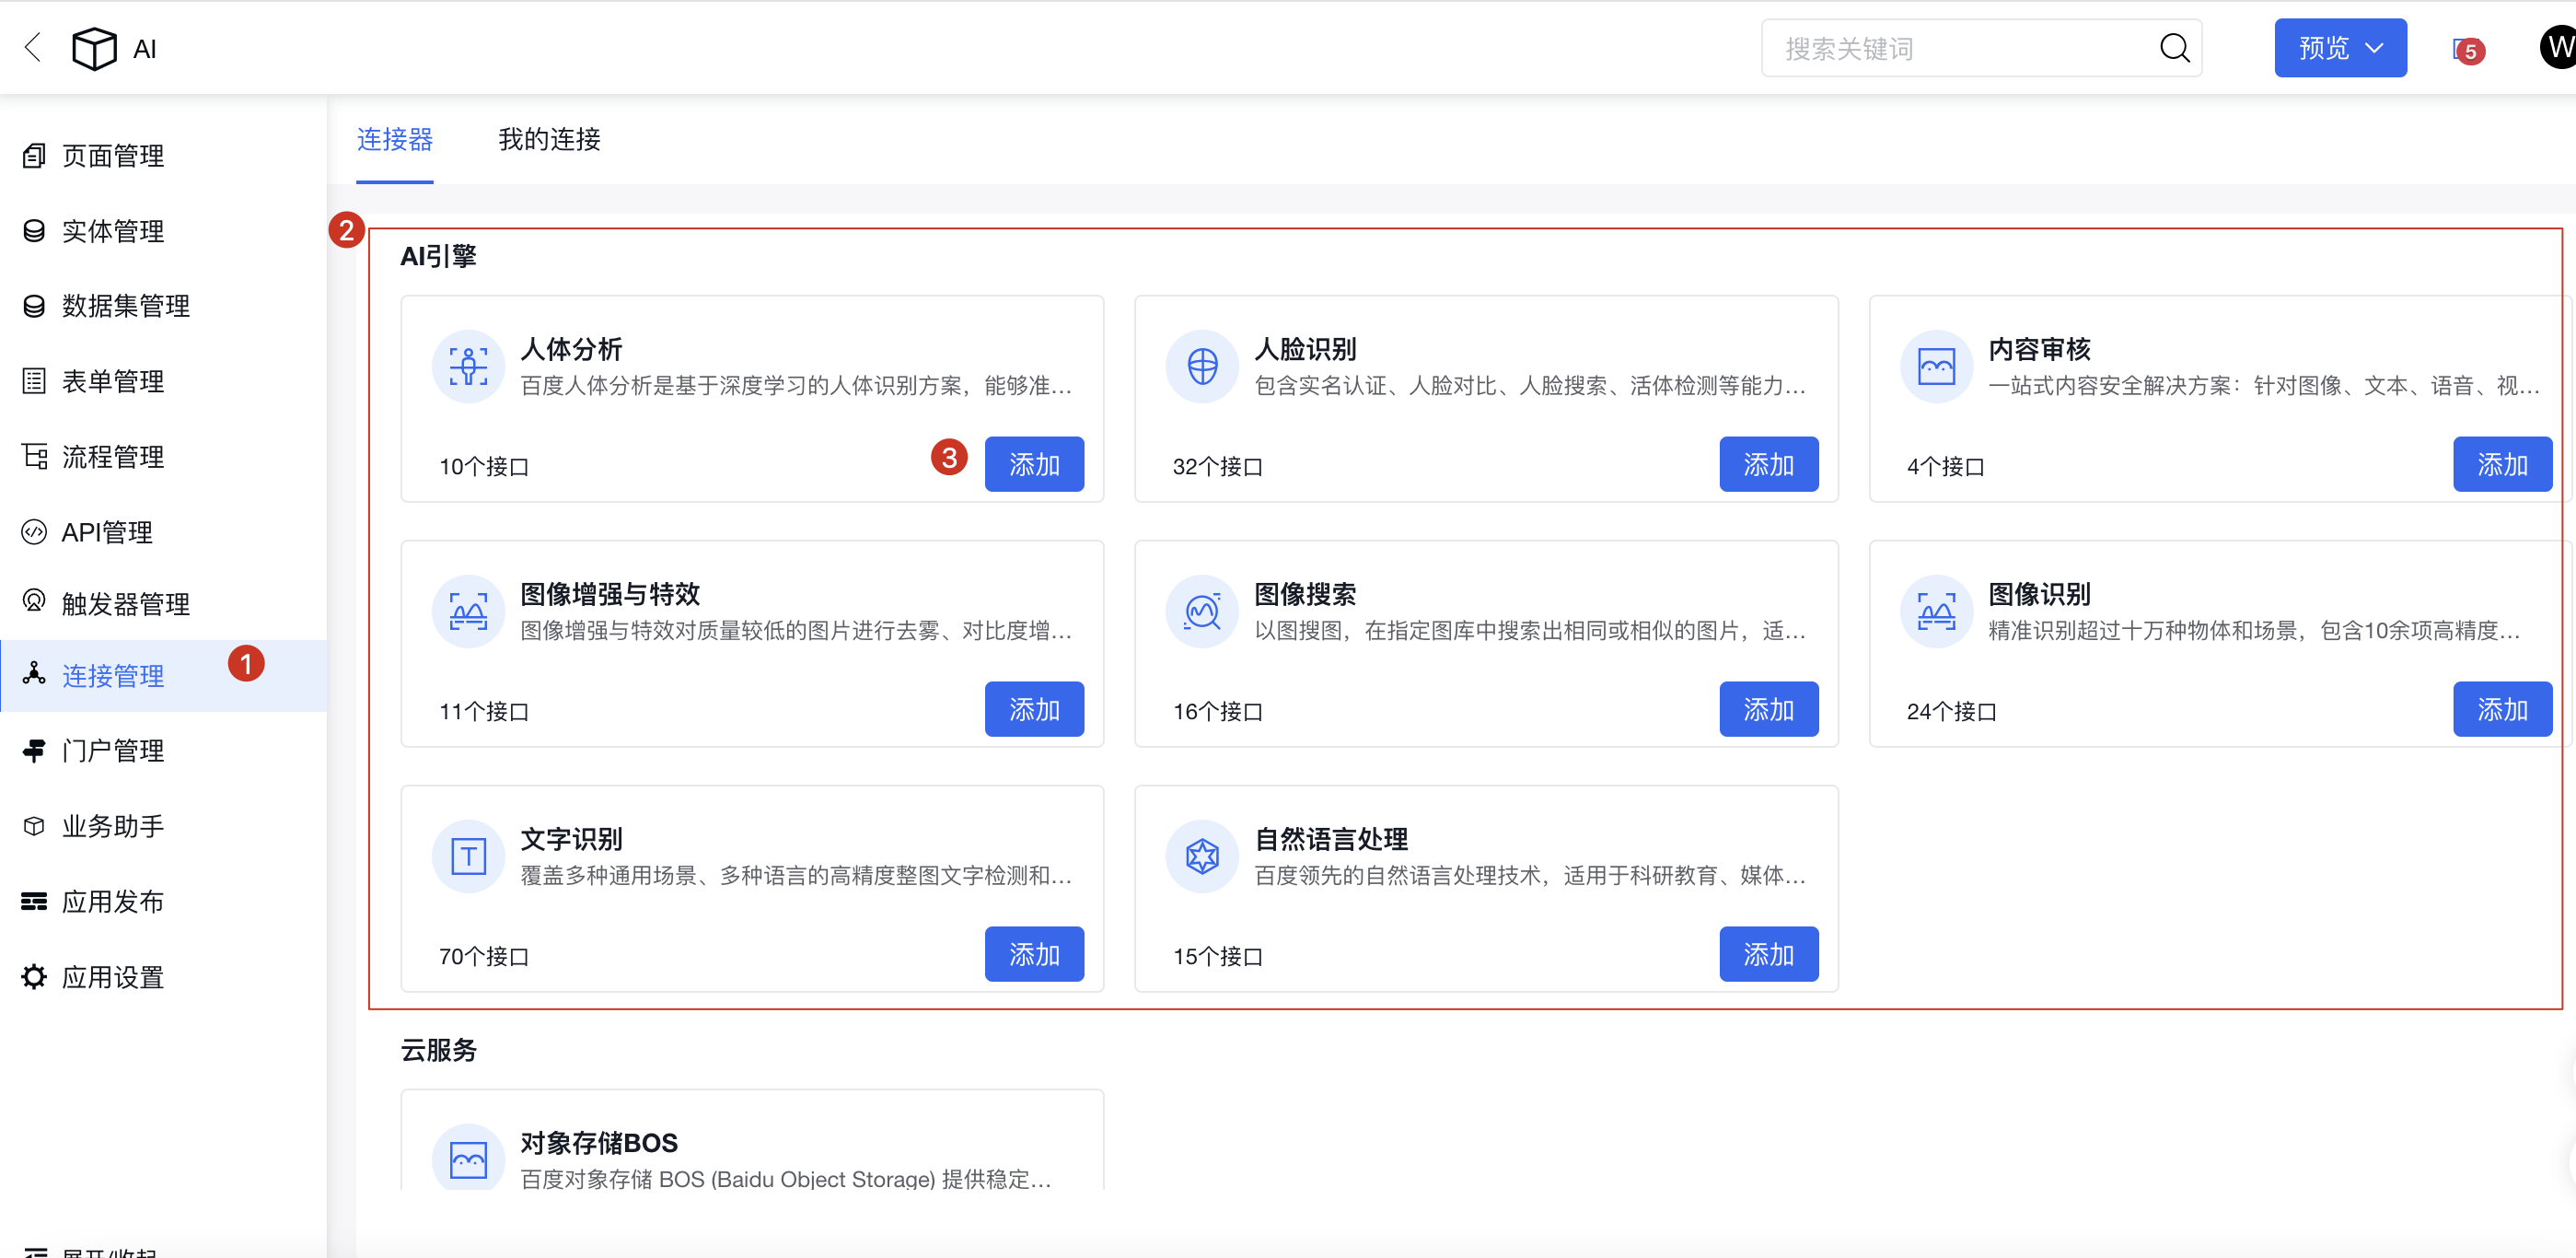The width and height of the screenshot is (2576, 1258).
Task: Open the 预览 dropdown button
Action: (x=2339, y=48)
